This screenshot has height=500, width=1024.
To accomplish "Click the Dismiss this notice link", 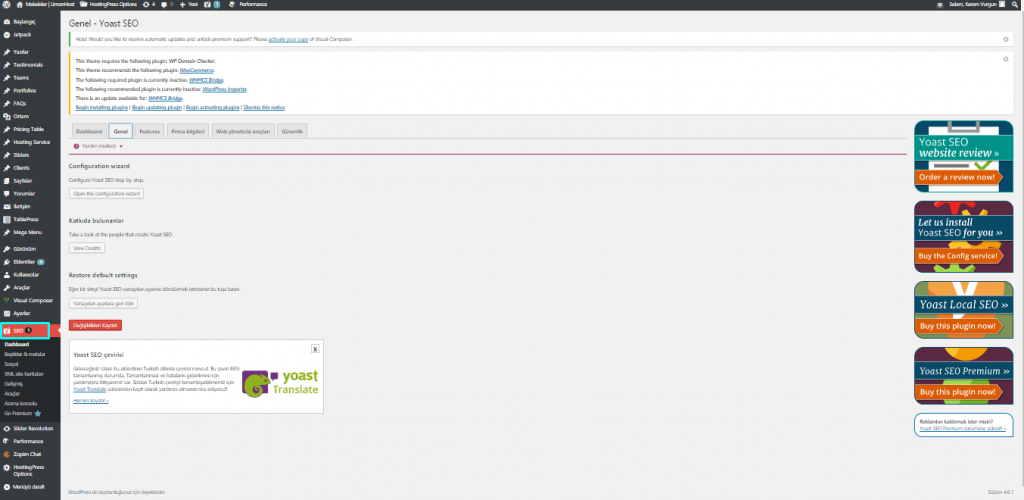I will click(x=264, y=107).
